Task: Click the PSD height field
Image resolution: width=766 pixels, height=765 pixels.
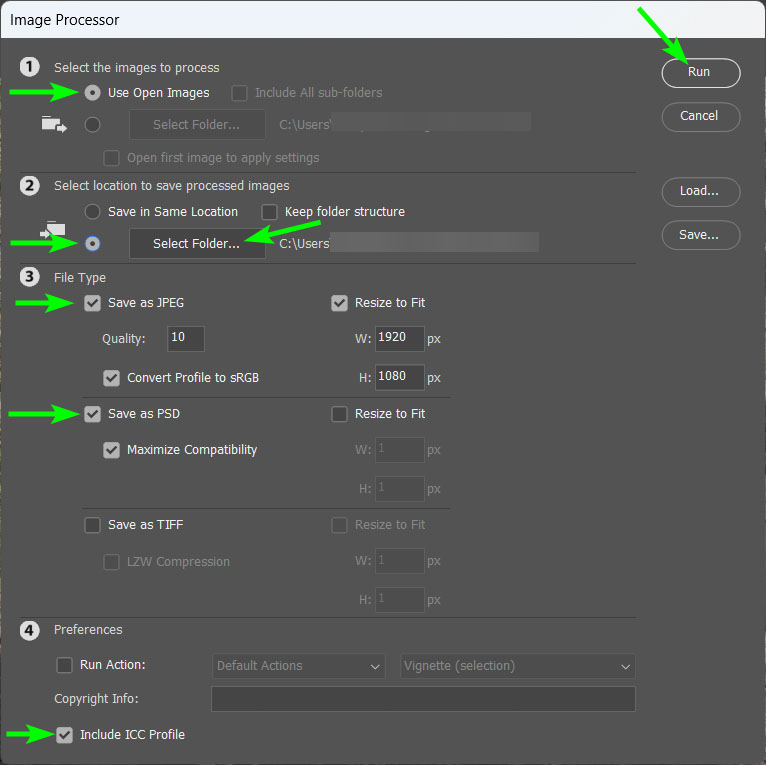Action: (400, 489)
